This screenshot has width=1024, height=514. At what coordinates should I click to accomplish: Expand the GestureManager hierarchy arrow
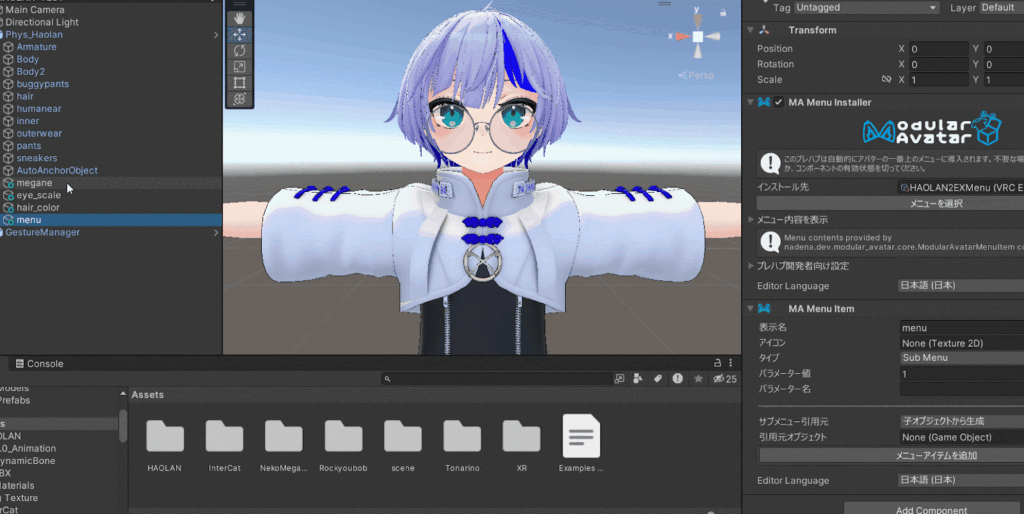(216, 232)
